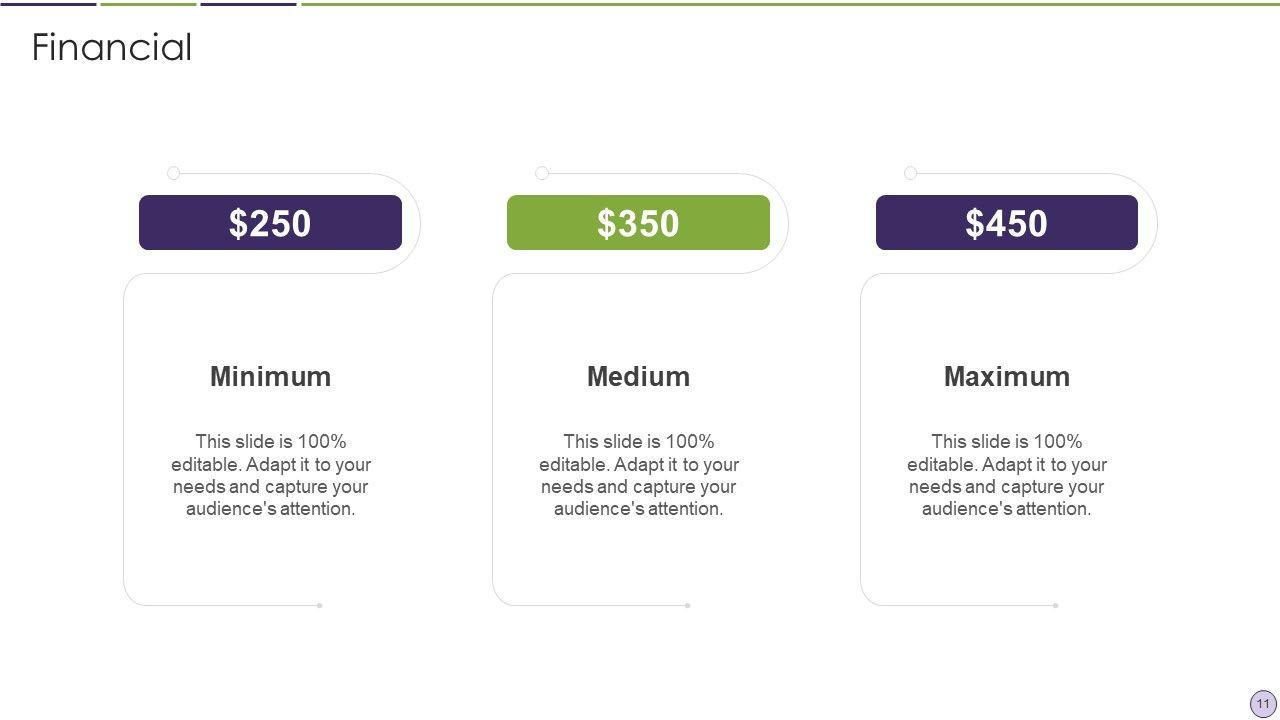The width and height of the screenshot is (1280, 720).
Task: Click the description paragraph under Medium
Action: 638,475
